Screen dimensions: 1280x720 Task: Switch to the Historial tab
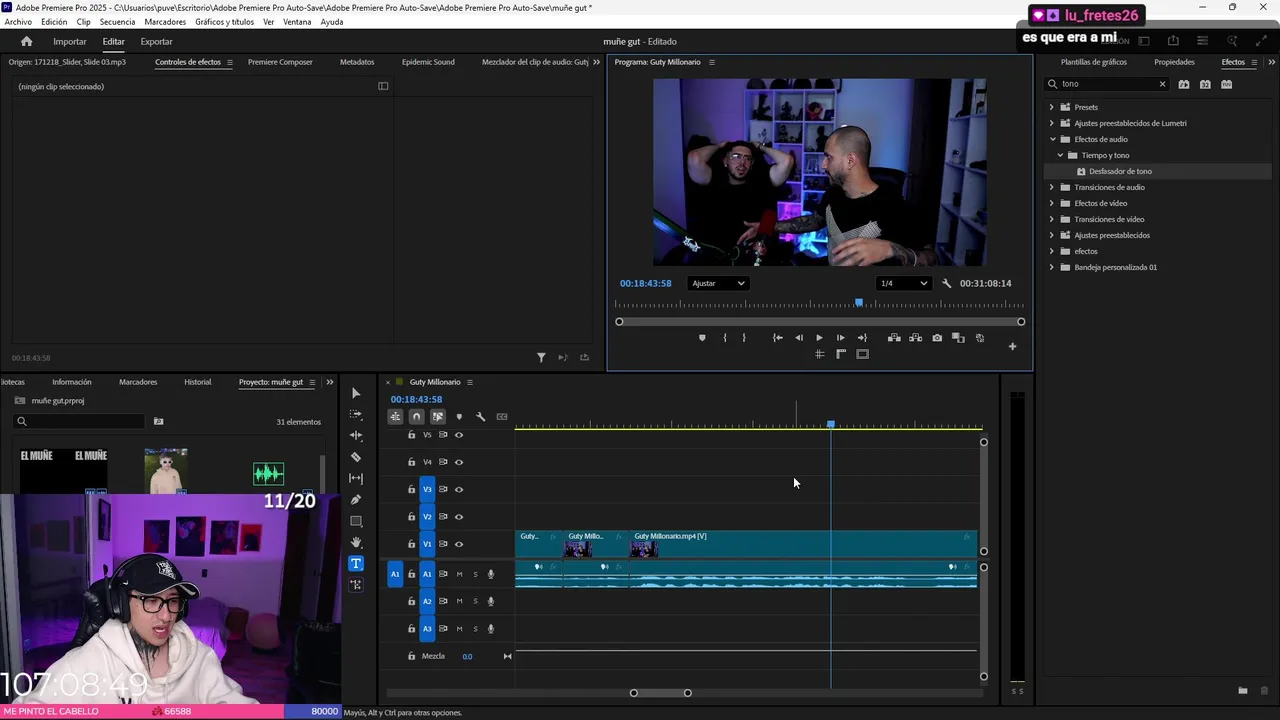point(198,382)
